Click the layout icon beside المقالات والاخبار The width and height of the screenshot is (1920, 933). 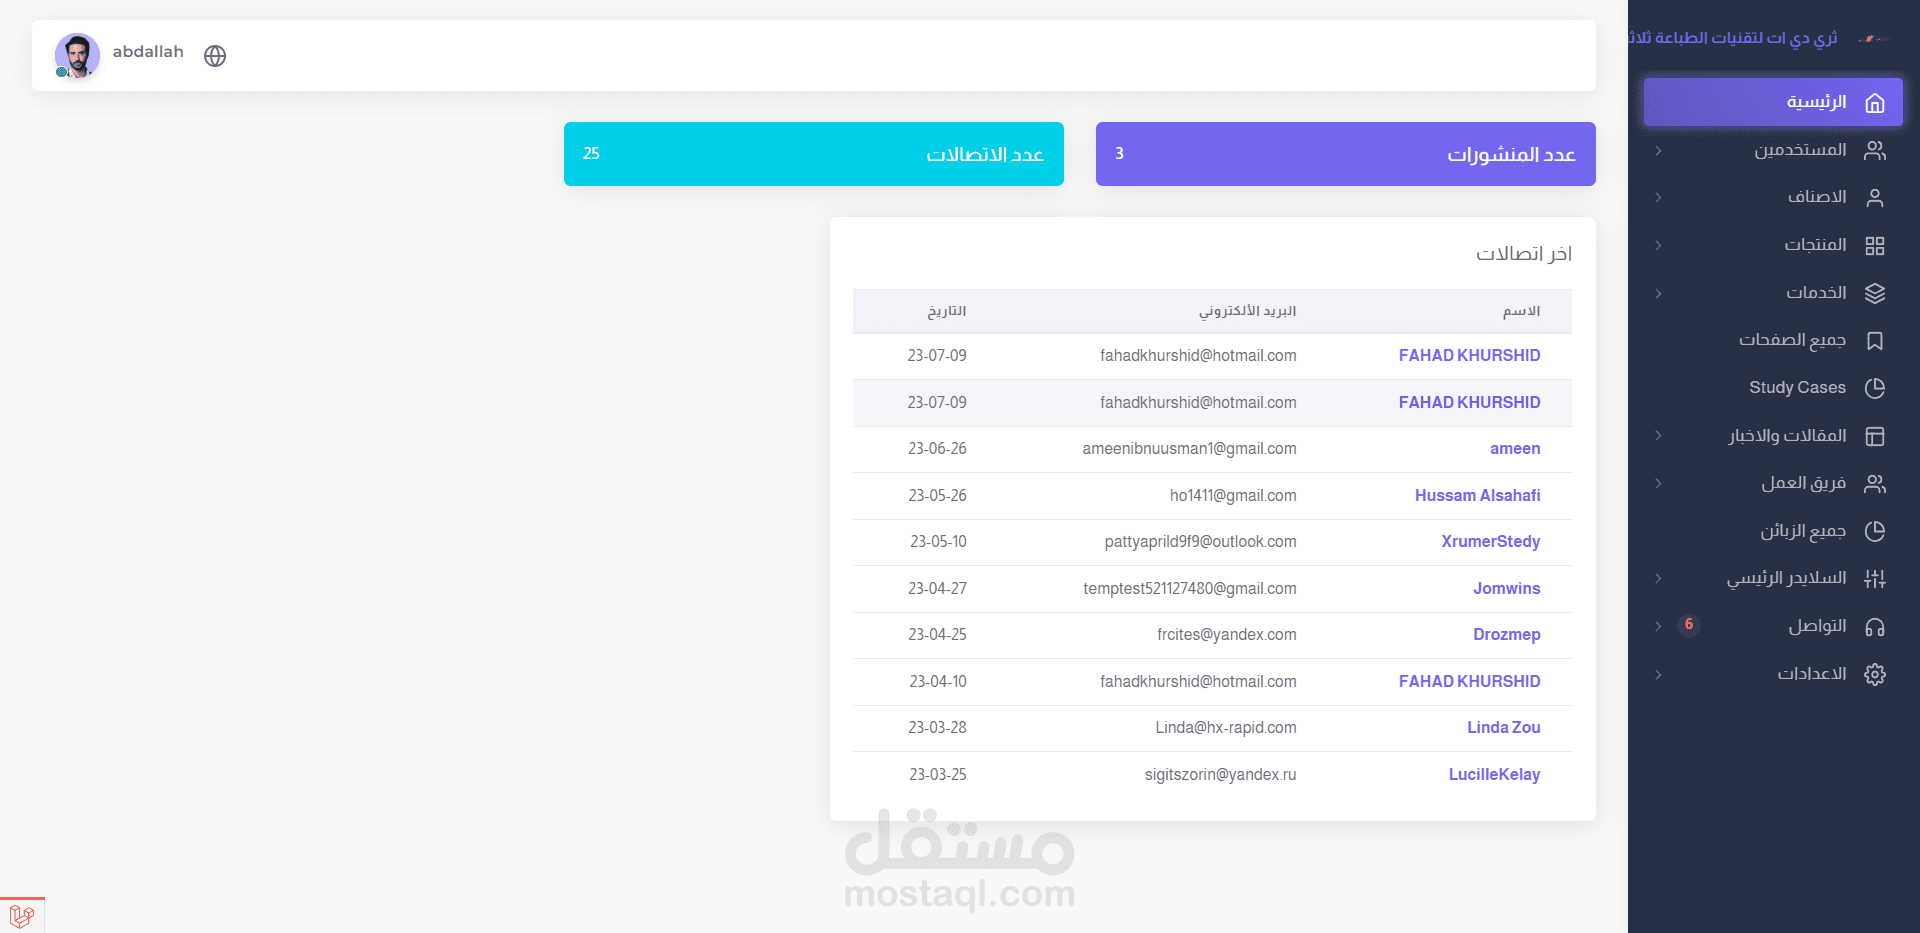pos(1875,436)
